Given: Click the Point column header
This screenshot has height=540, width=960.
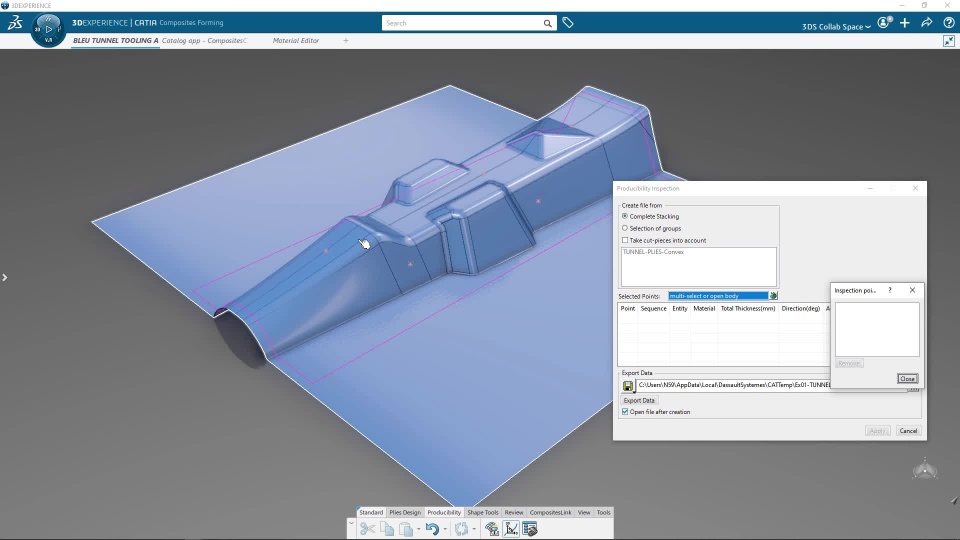Looking at the screenshot, I should (628, 309).
